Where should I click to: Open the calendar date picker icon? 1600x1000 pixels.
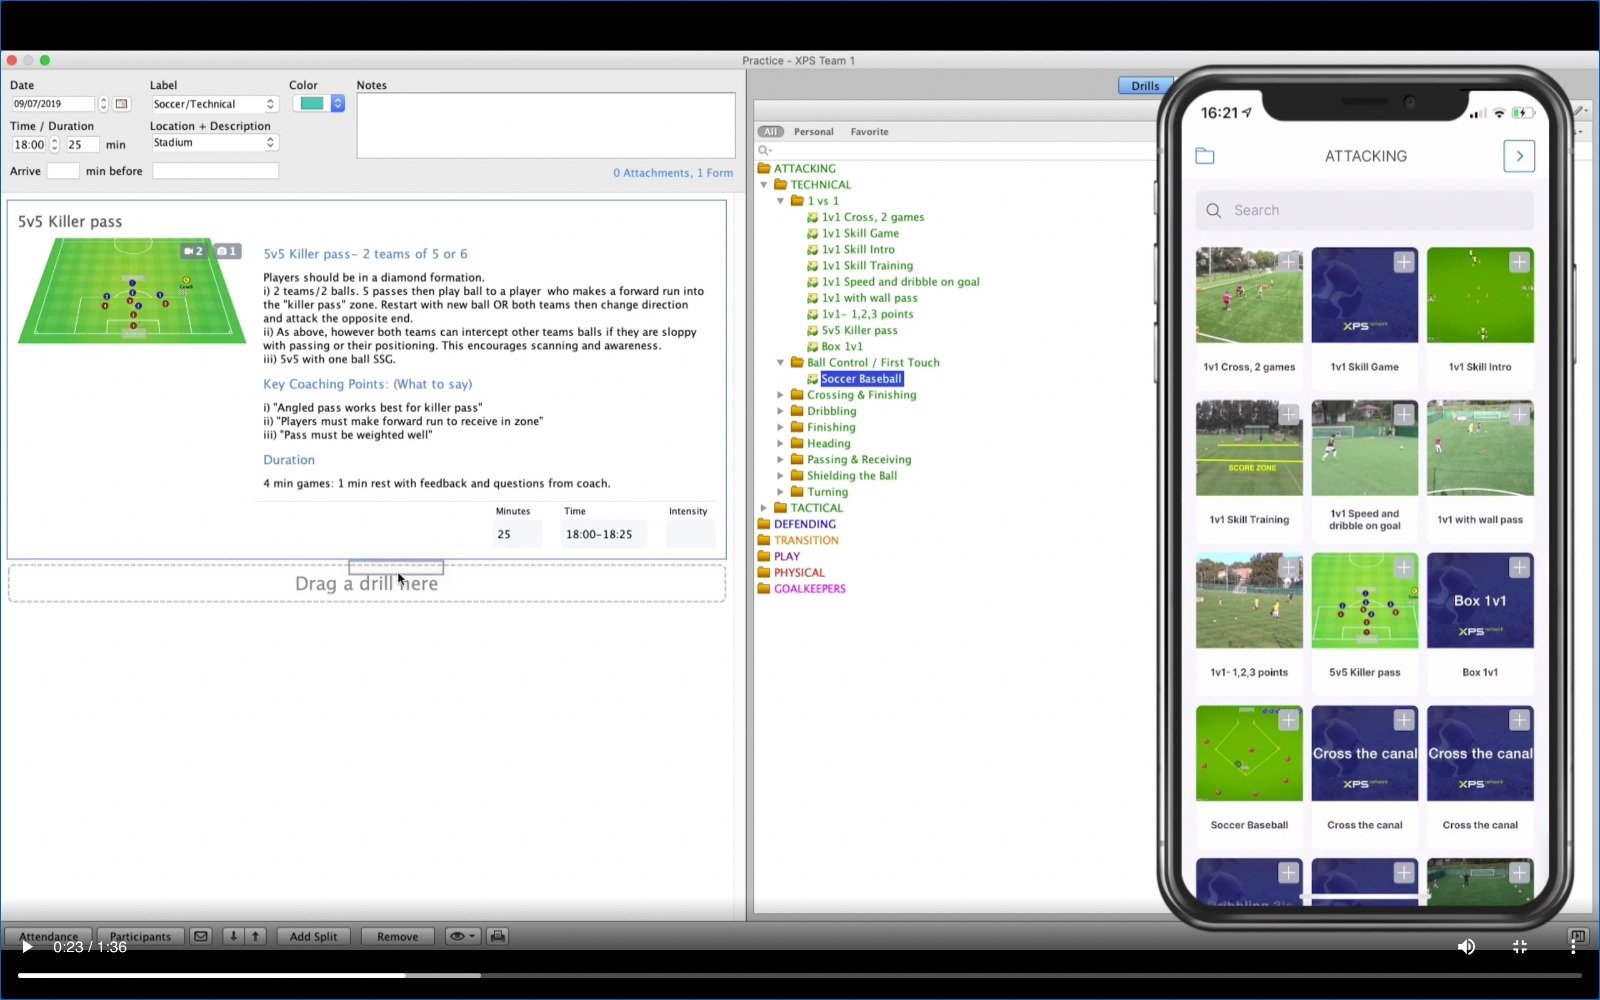tap(121, 104)
